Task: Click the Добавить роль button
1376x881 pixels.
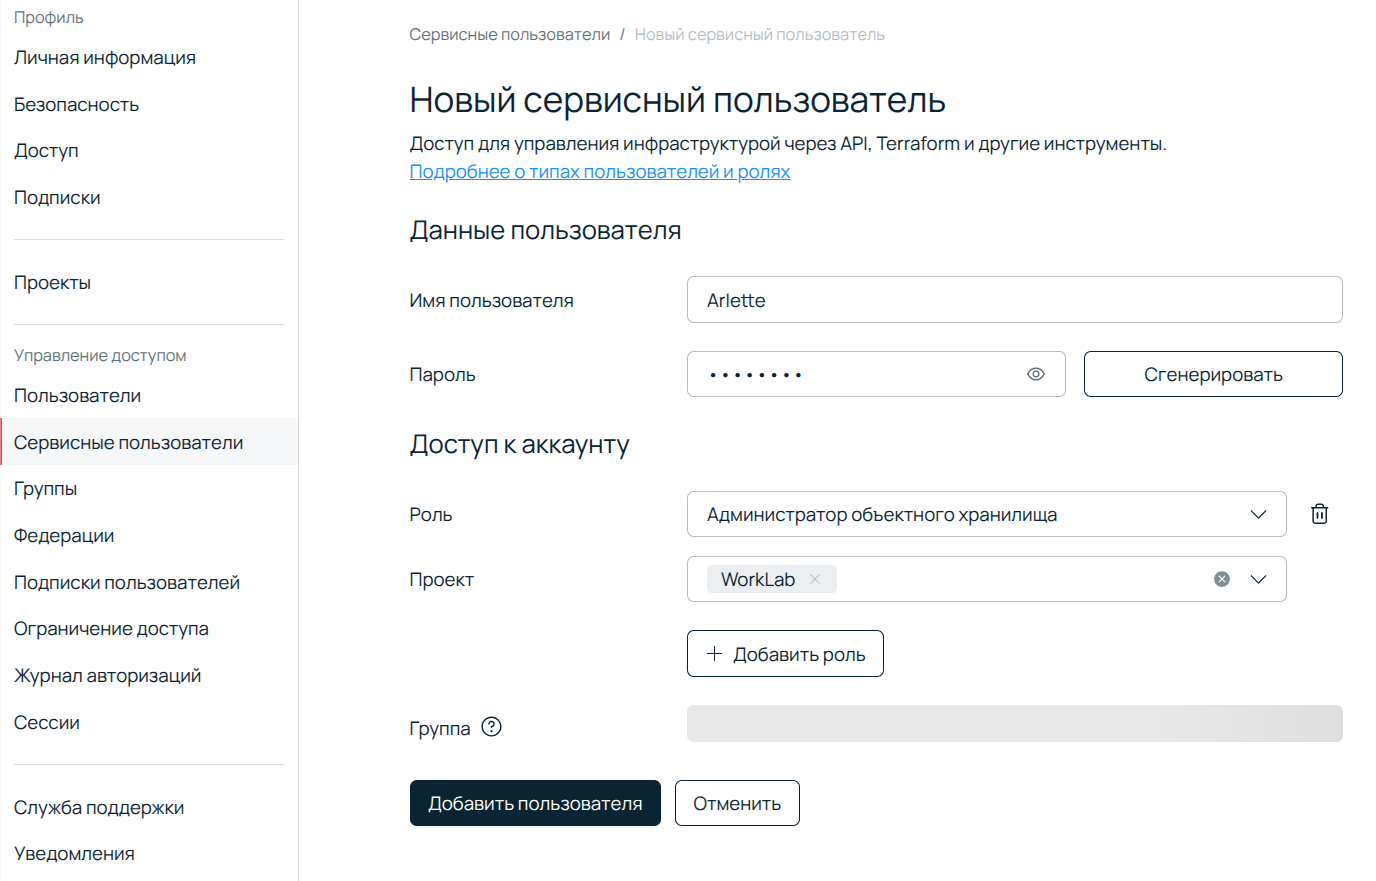Action: pos(785,654)
